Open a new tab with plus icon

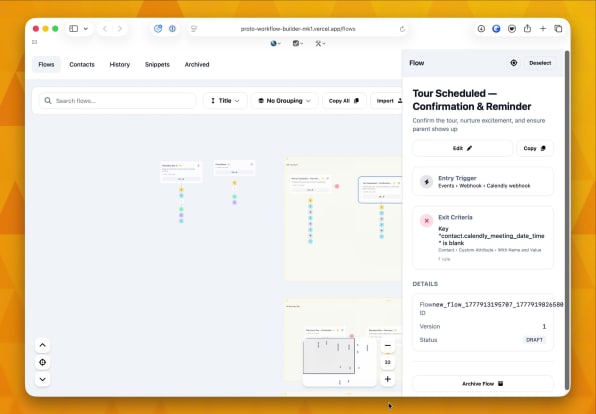[x=543, y=29]
